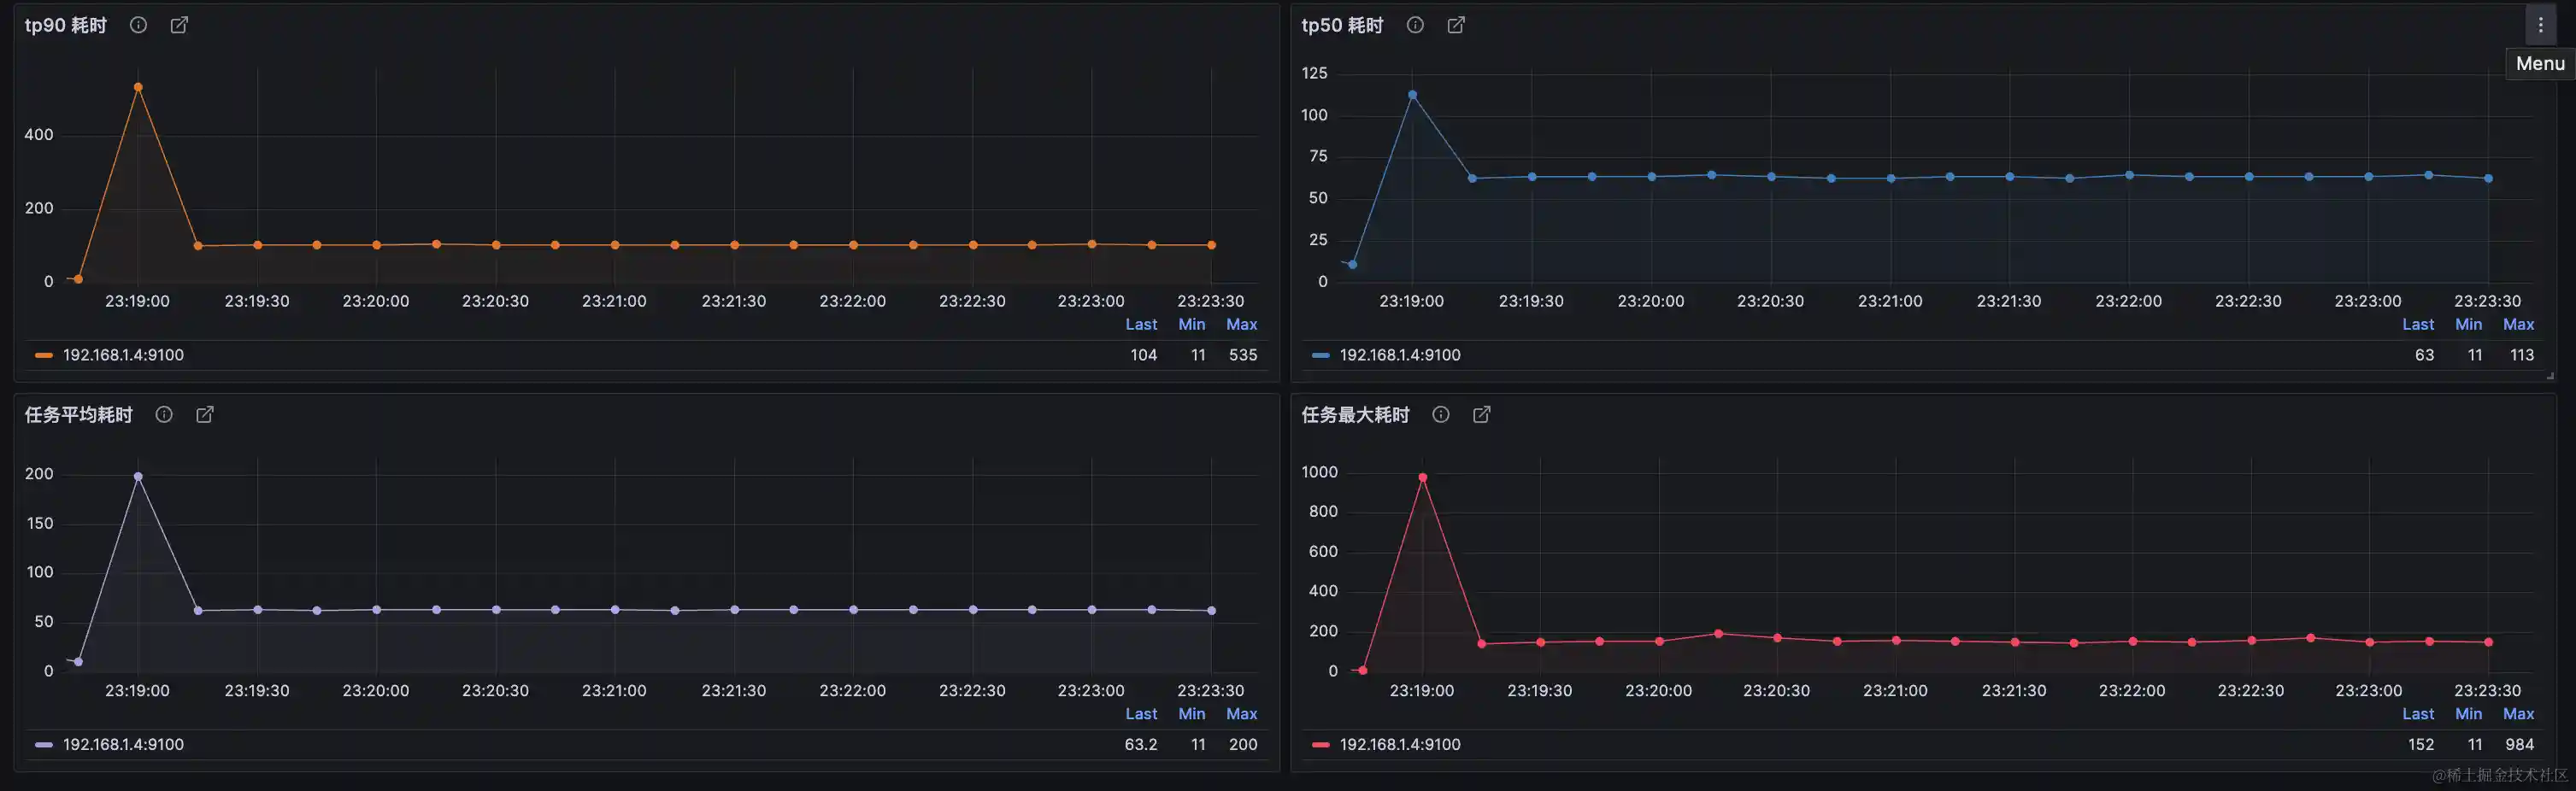Sort tp50 legend by Last column header
Screen dimensions: 2576x791
coord(2417,325)
